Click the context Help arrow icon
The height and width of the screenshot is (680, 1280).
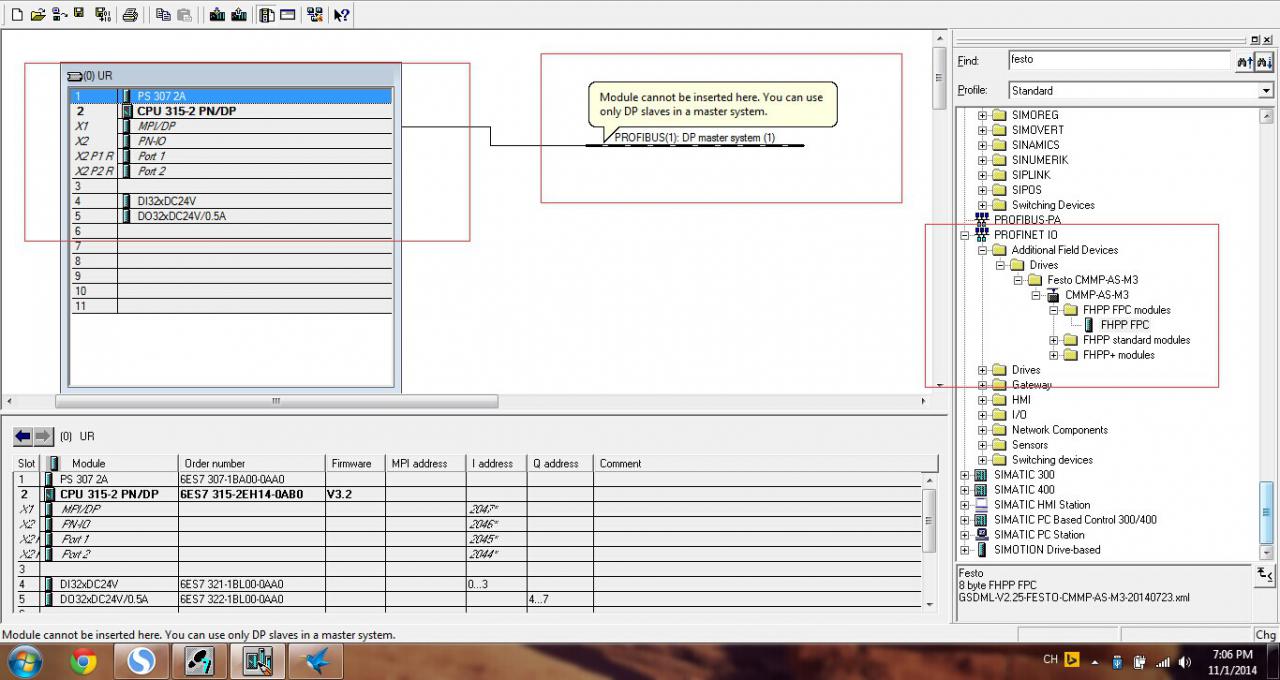coord(341,15)
